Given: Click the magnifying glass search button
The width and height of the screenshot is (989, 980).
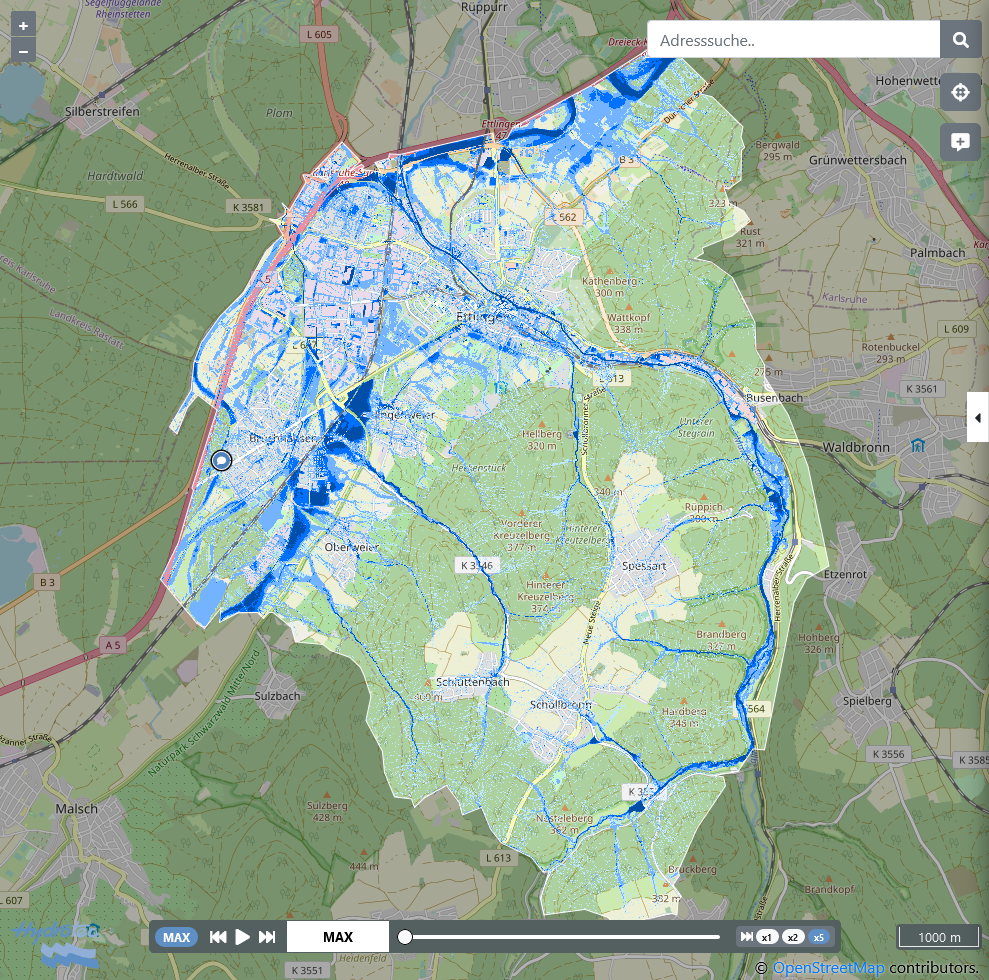Looking at the screenshot, I should coord(960,40).
